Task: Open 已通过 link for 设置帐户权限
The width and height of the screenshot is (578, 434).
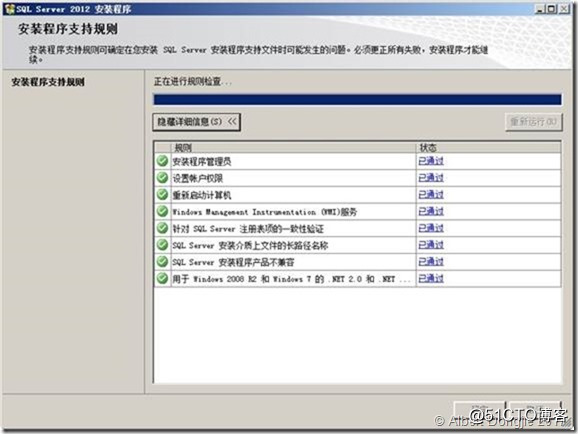Action: (x=431, y=178)
